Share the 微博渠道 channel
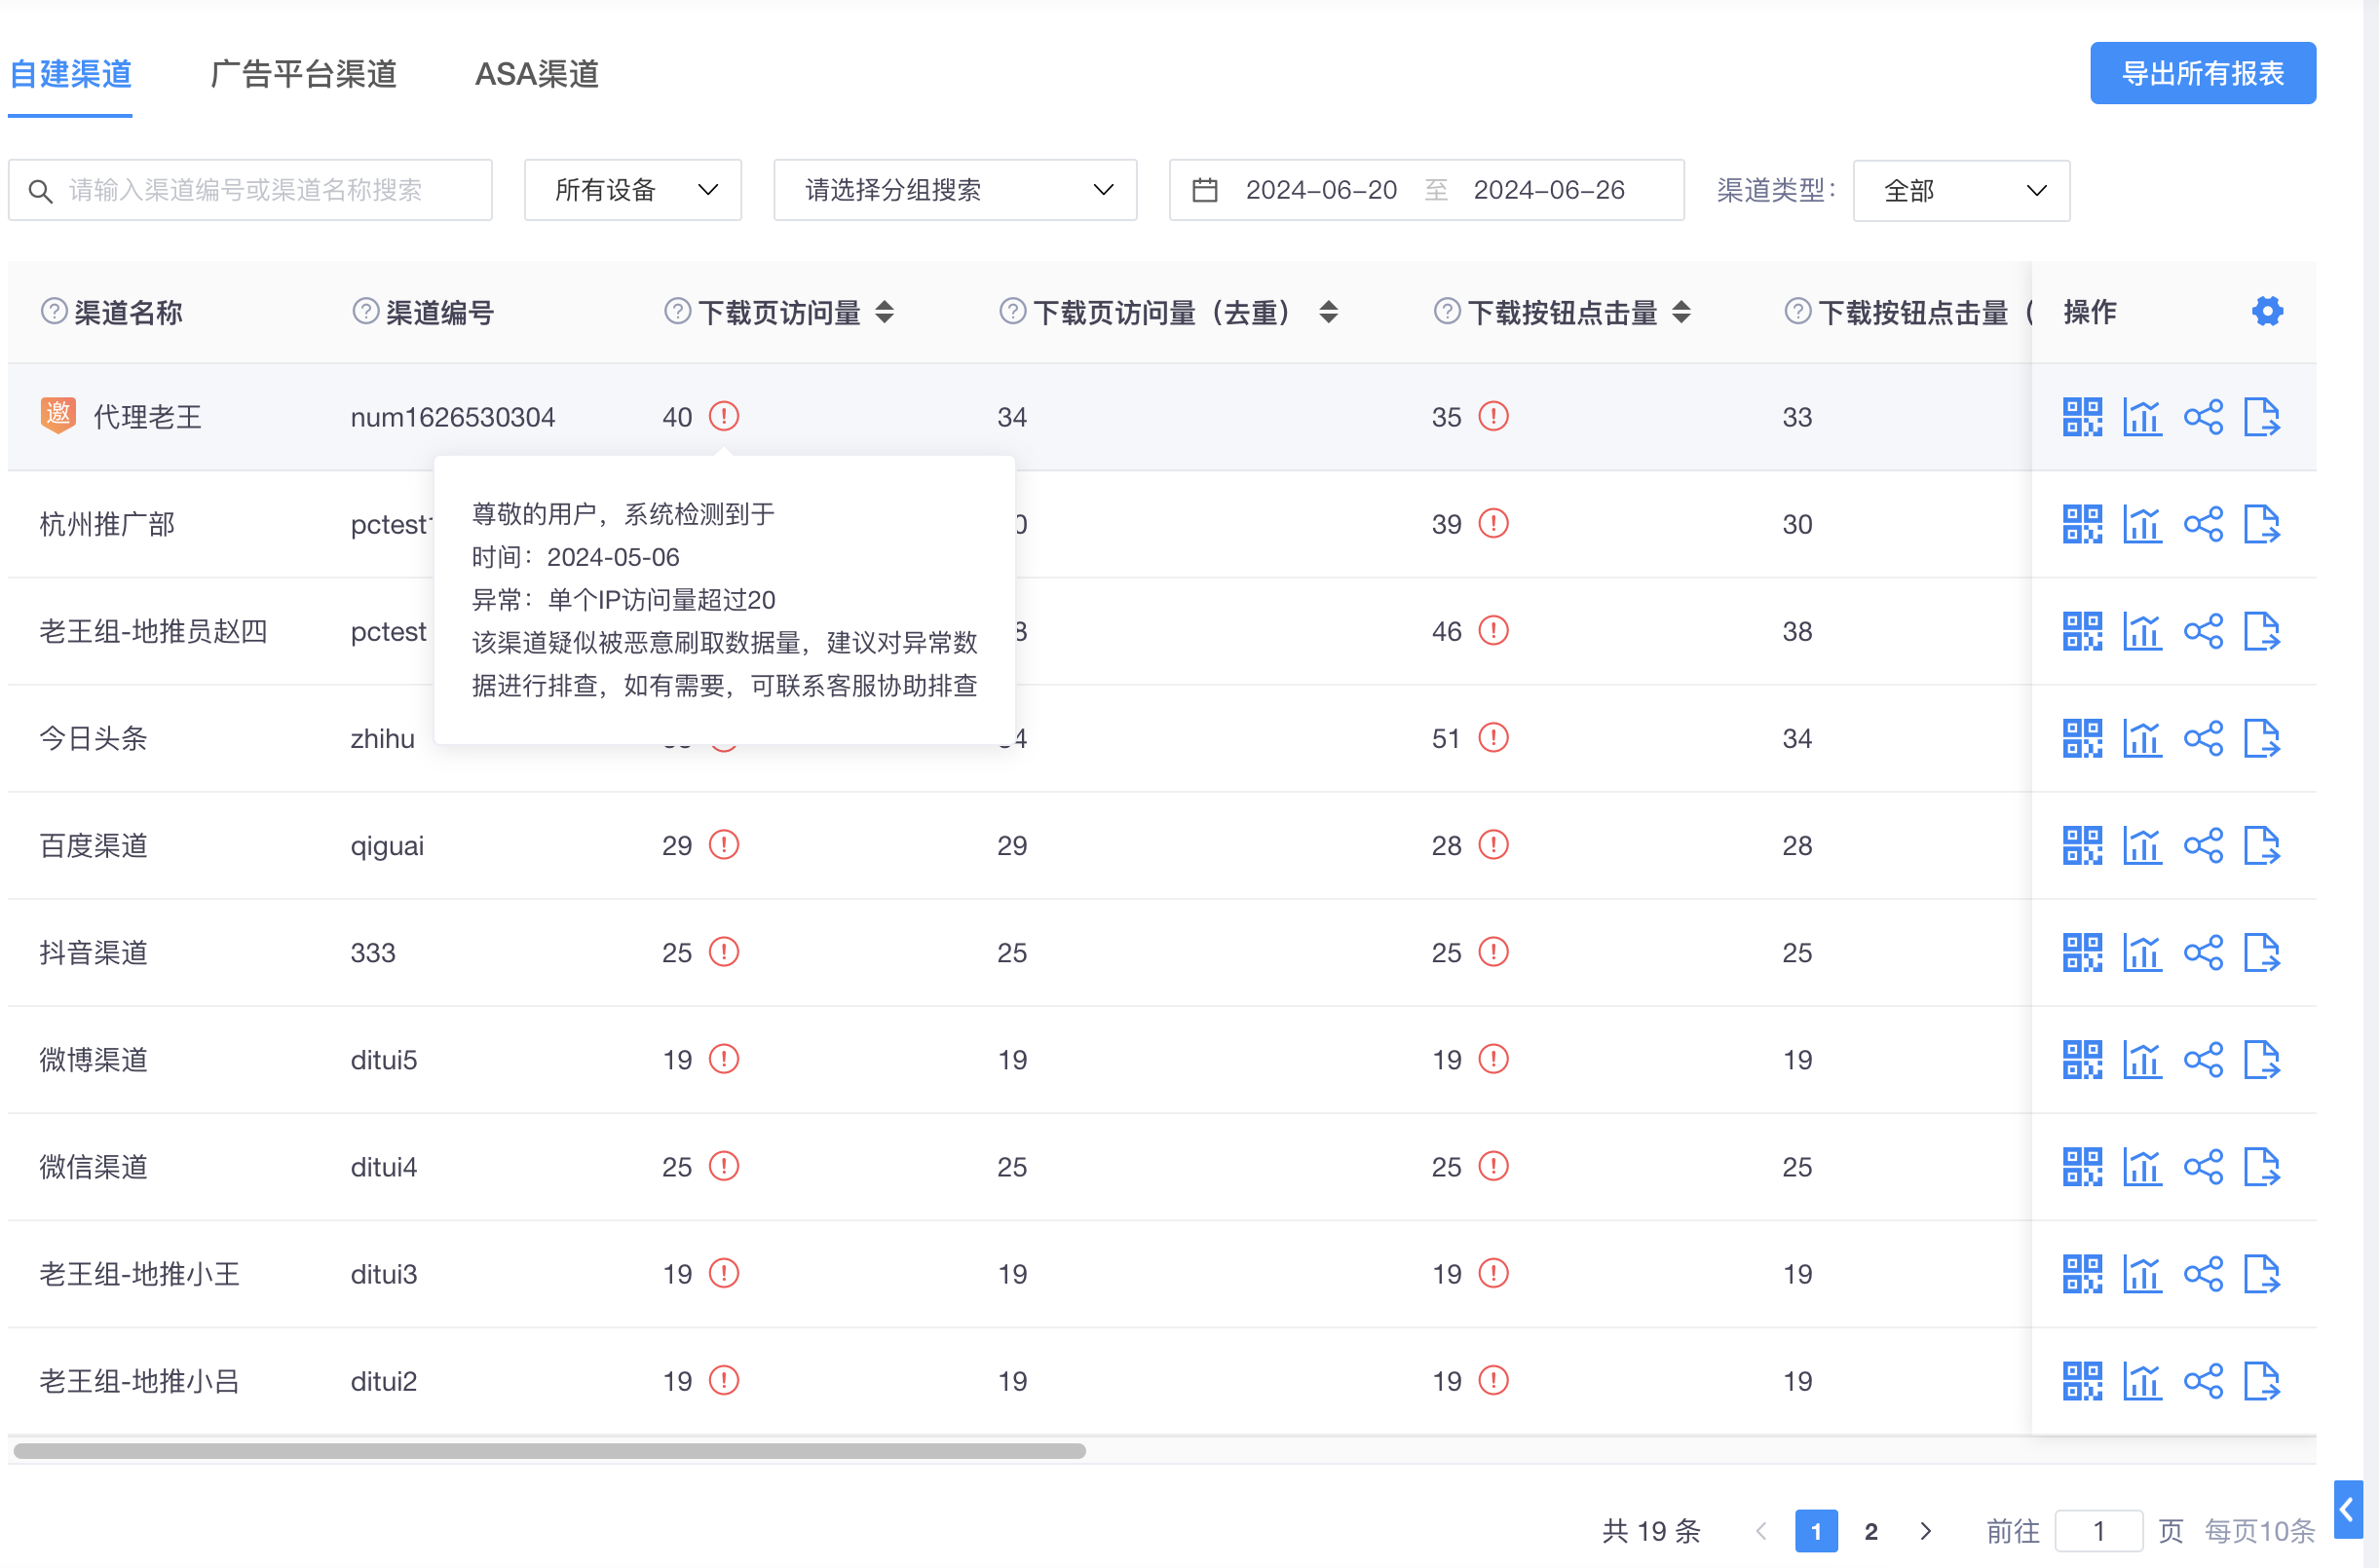 coord(2203,1059)
